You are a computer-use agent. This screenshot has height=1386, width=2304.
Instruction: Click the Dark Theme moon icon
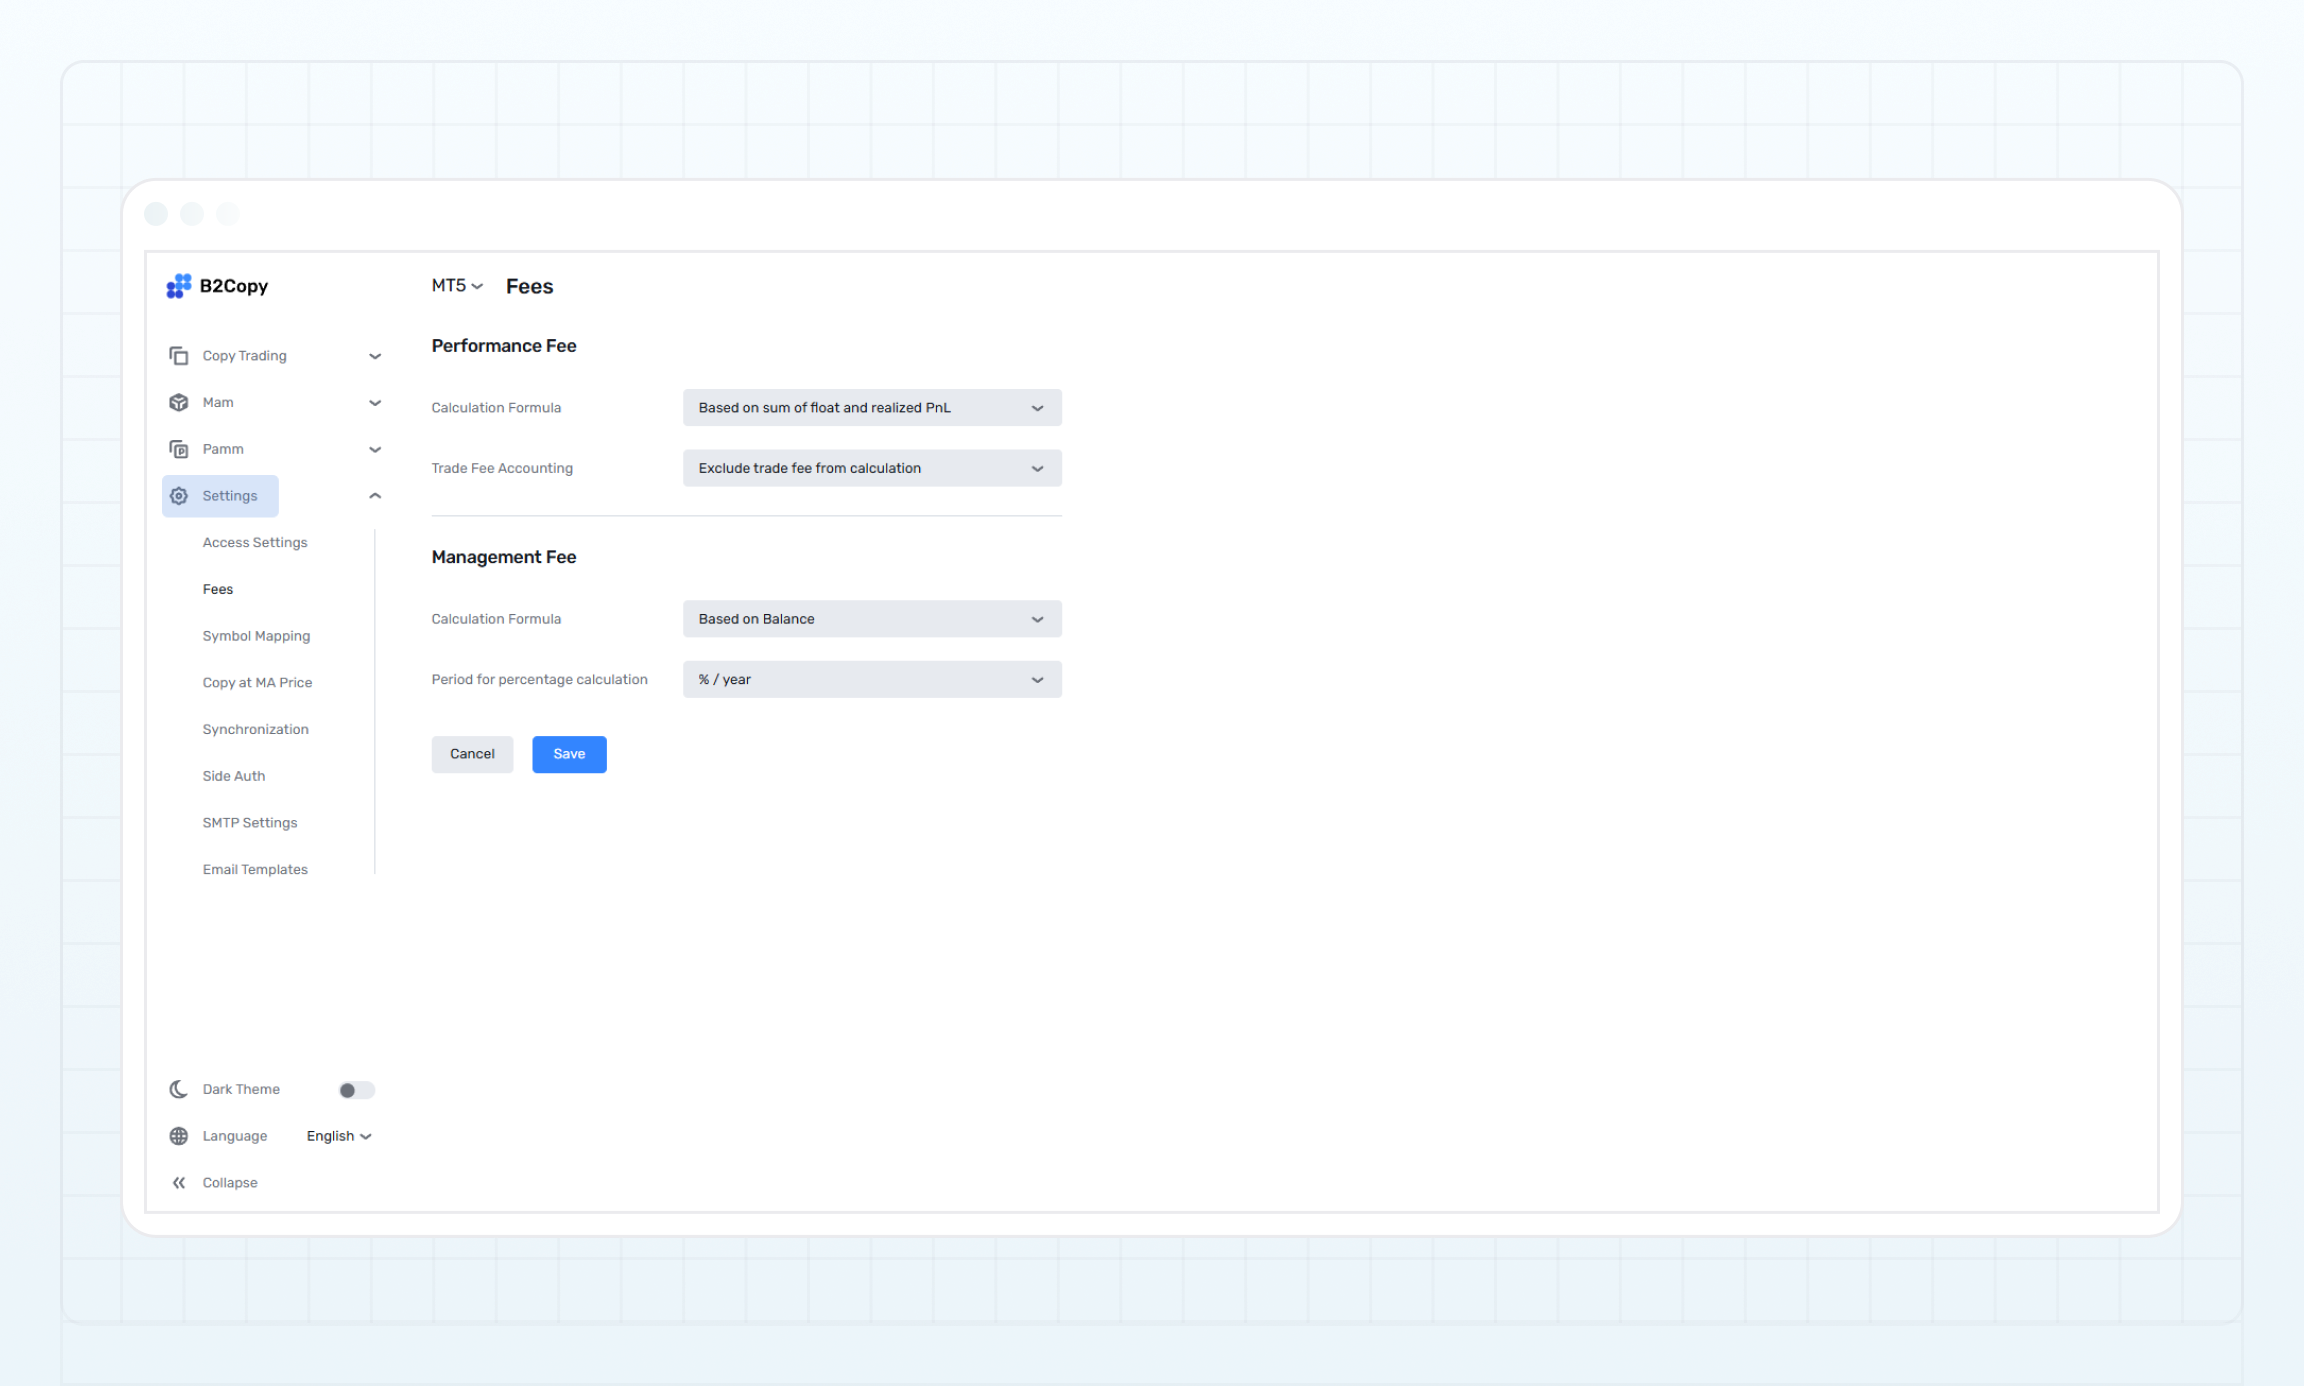point(178,1089)
